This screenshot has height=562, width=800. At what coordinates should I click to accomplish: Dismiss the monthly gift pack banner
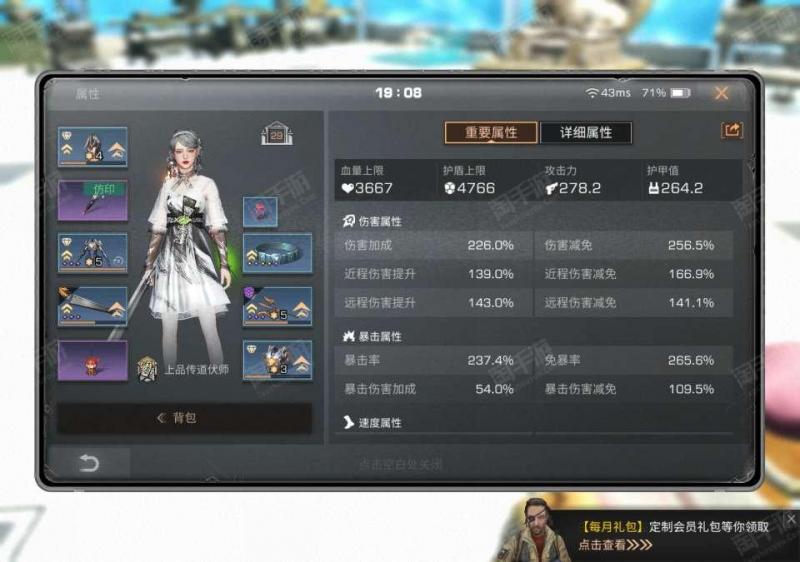pos(791,519)
